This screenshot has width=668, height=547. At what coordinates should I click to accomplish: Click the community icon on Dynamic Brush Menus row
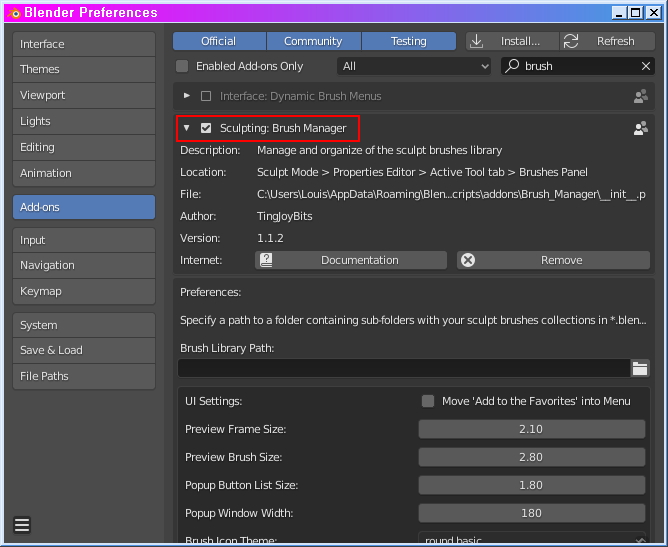tap(641, 96)
